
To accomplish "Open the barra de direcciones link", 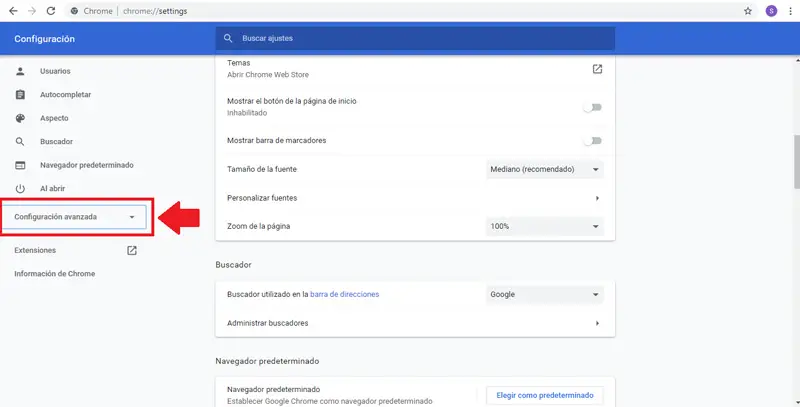I will click(344, 294).
